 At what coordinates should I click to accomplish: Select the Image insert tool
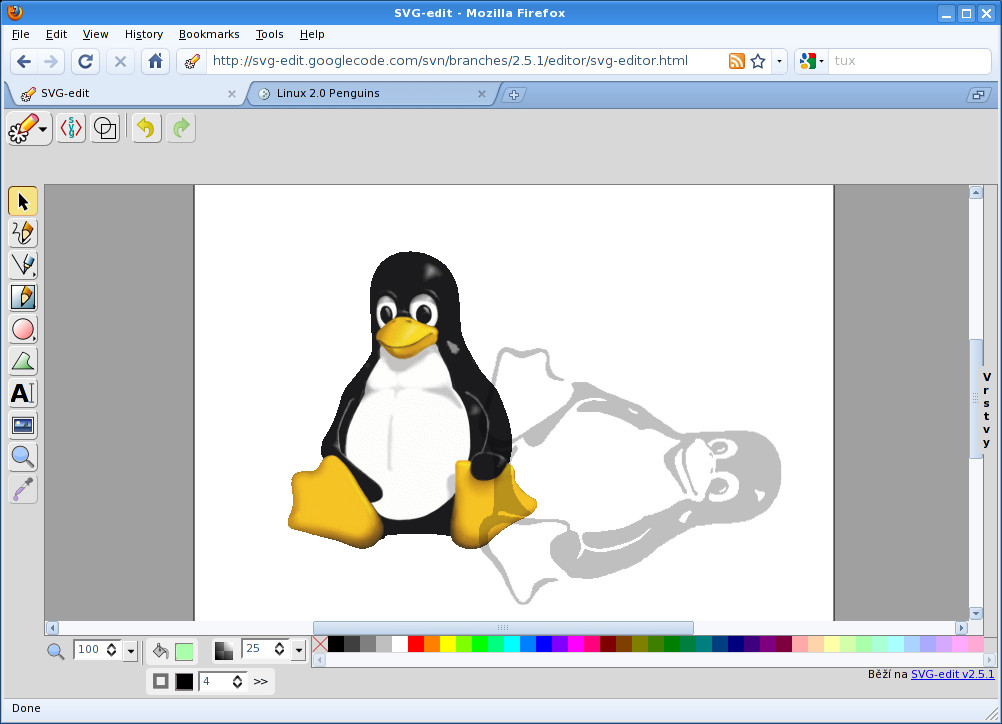pyautogui.click(x=23, y=425)
